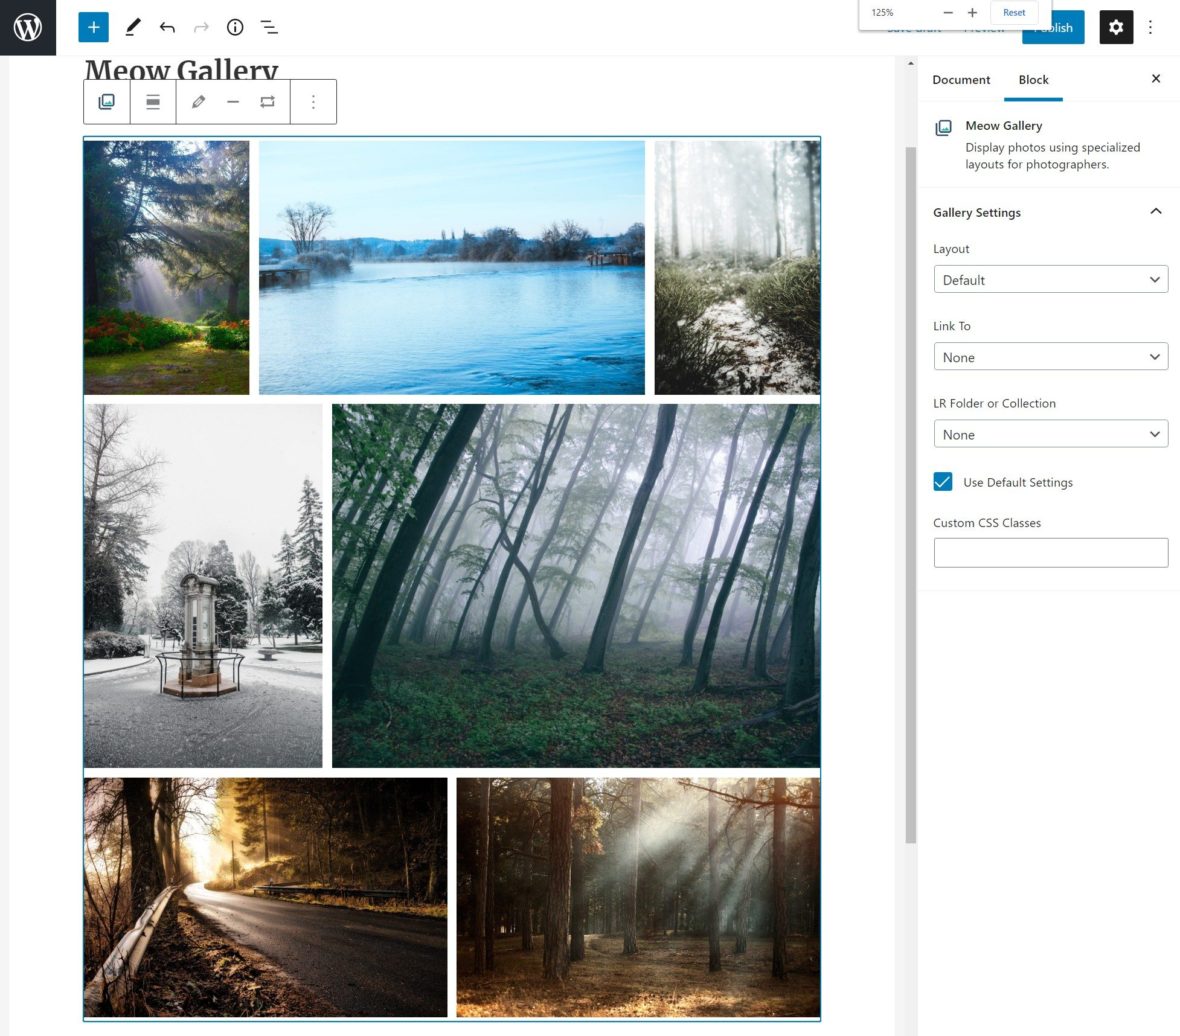
Task: Click the undo arrow in the top toolbar
Action: (167, 27)
